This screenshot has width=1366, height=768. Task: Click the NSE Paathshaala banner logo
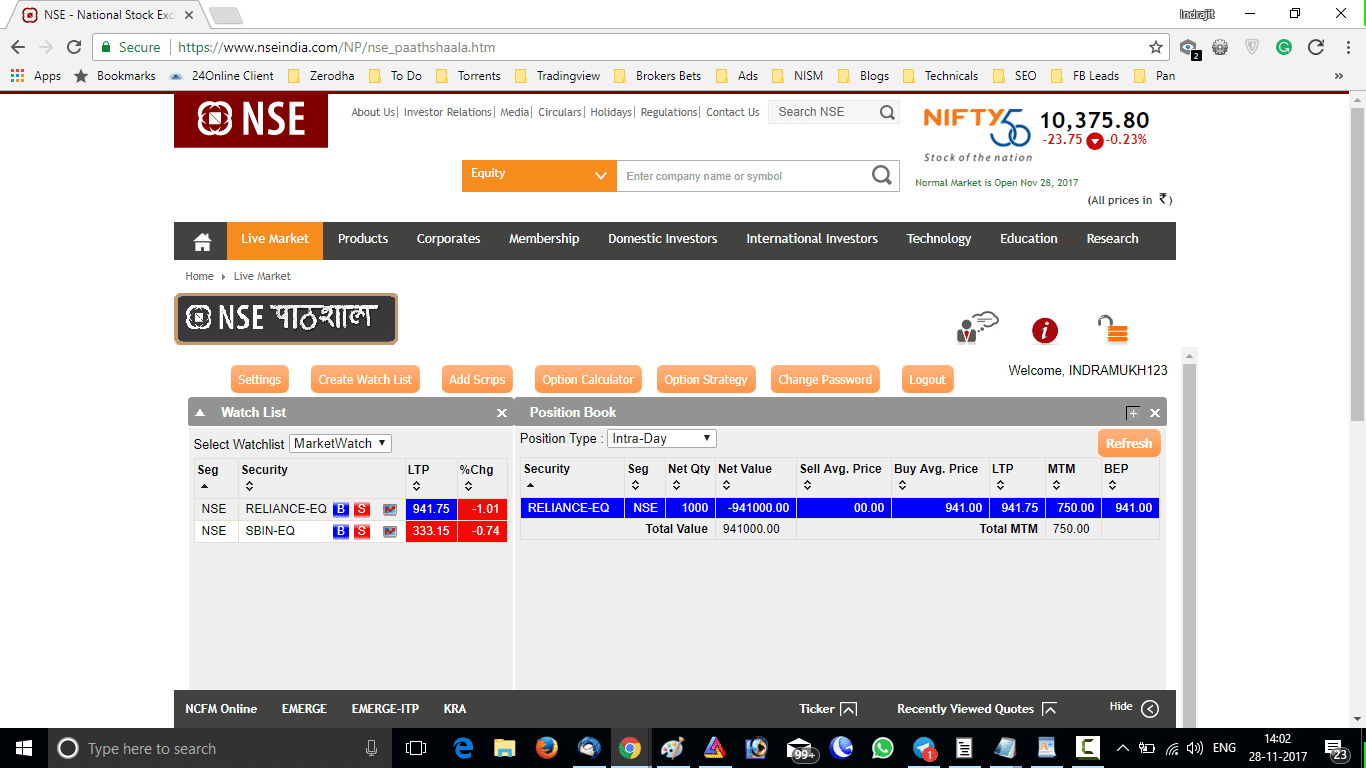(286, 318)
